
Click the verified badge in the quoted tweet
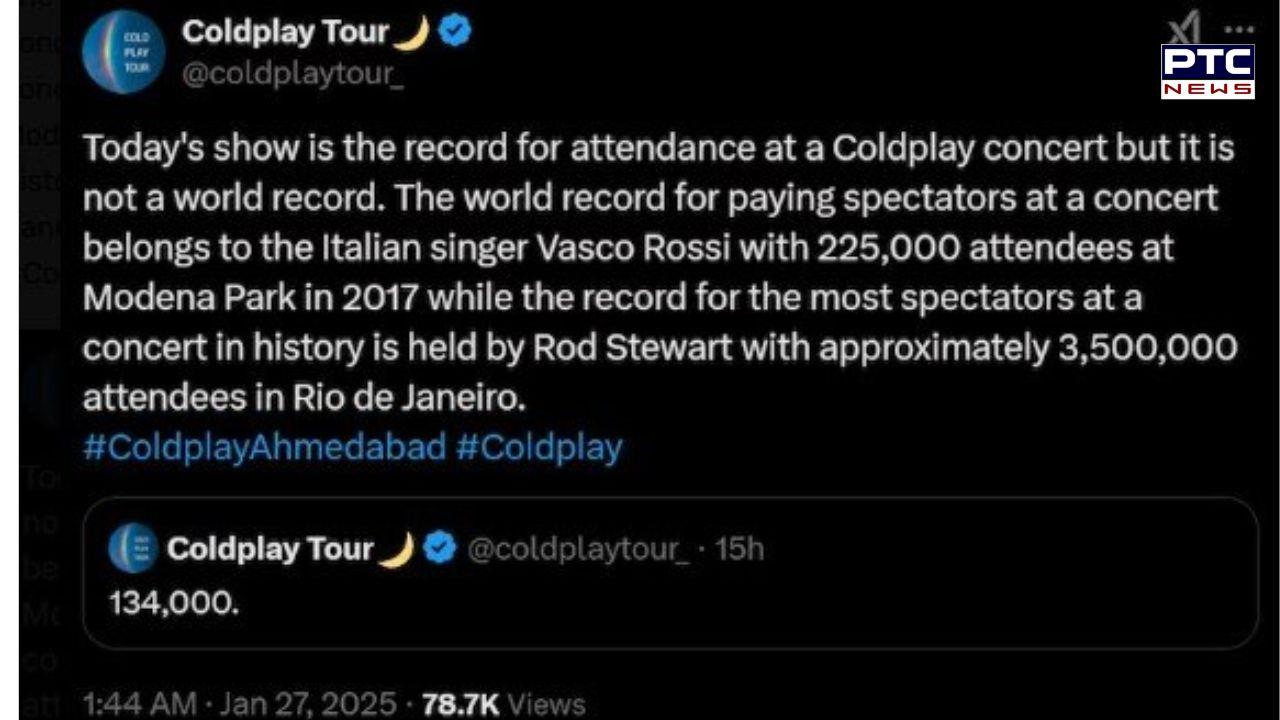(x=440, y=548)
